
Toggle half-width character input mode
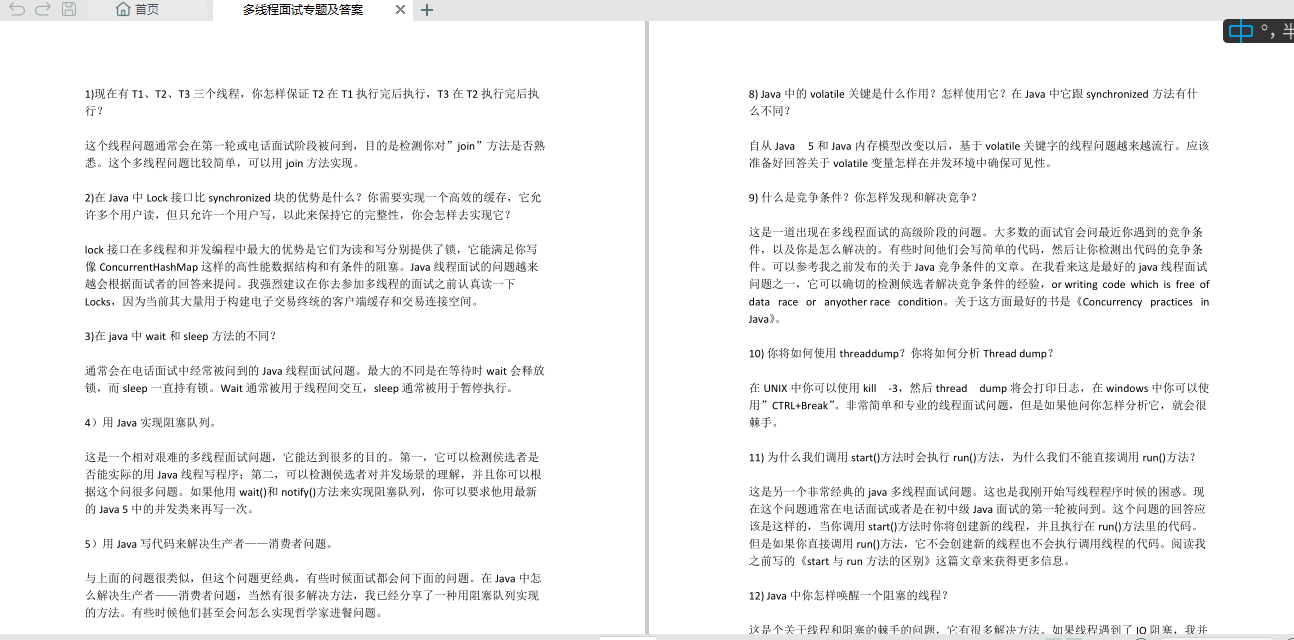(1289, 30)
